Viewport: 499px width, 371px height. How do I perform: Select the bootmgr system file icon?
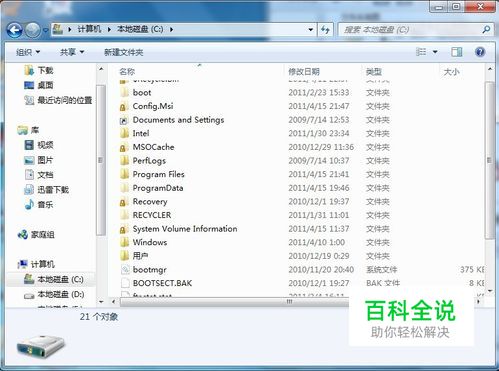click(125, 269)
